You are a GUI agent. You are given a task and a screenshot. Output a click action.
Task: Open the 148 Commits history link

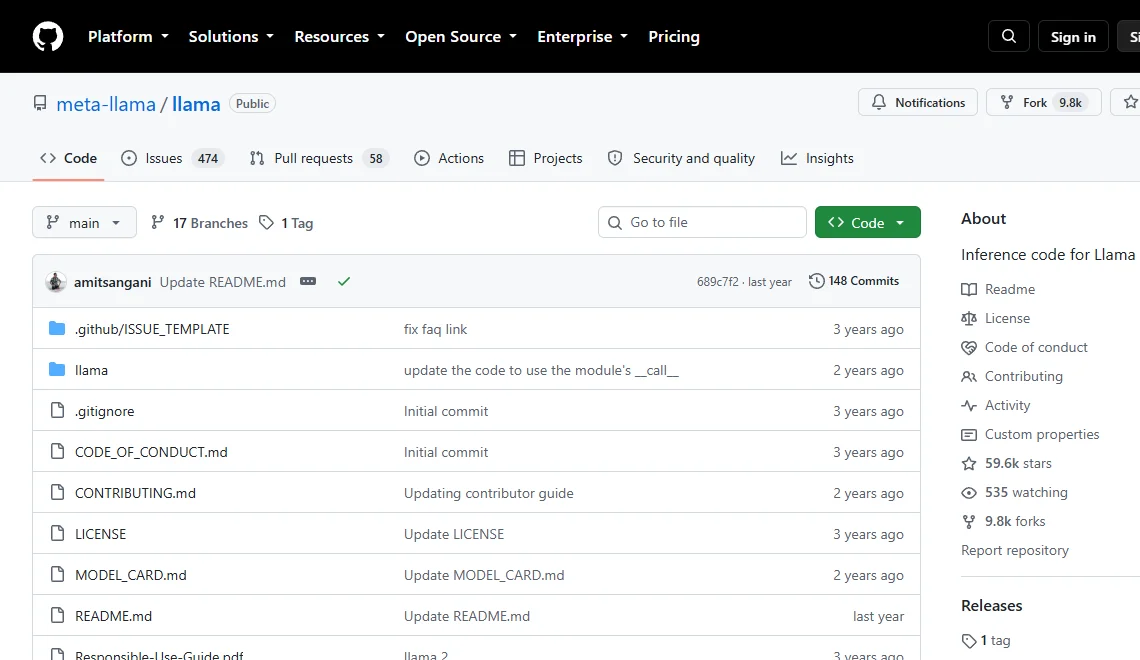tap(854, 281)
